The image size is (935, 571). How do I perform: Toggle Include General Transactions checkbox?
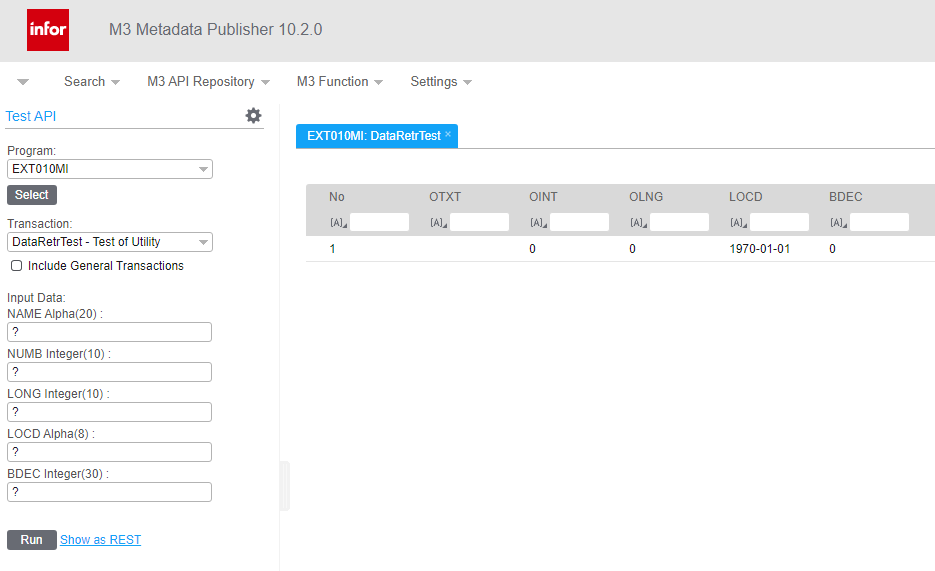click(17, 266)
